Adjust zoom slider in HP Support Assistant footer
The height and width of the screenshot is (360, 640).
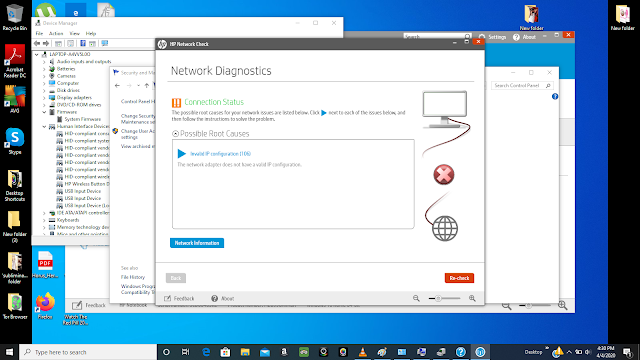coord(528,306)
